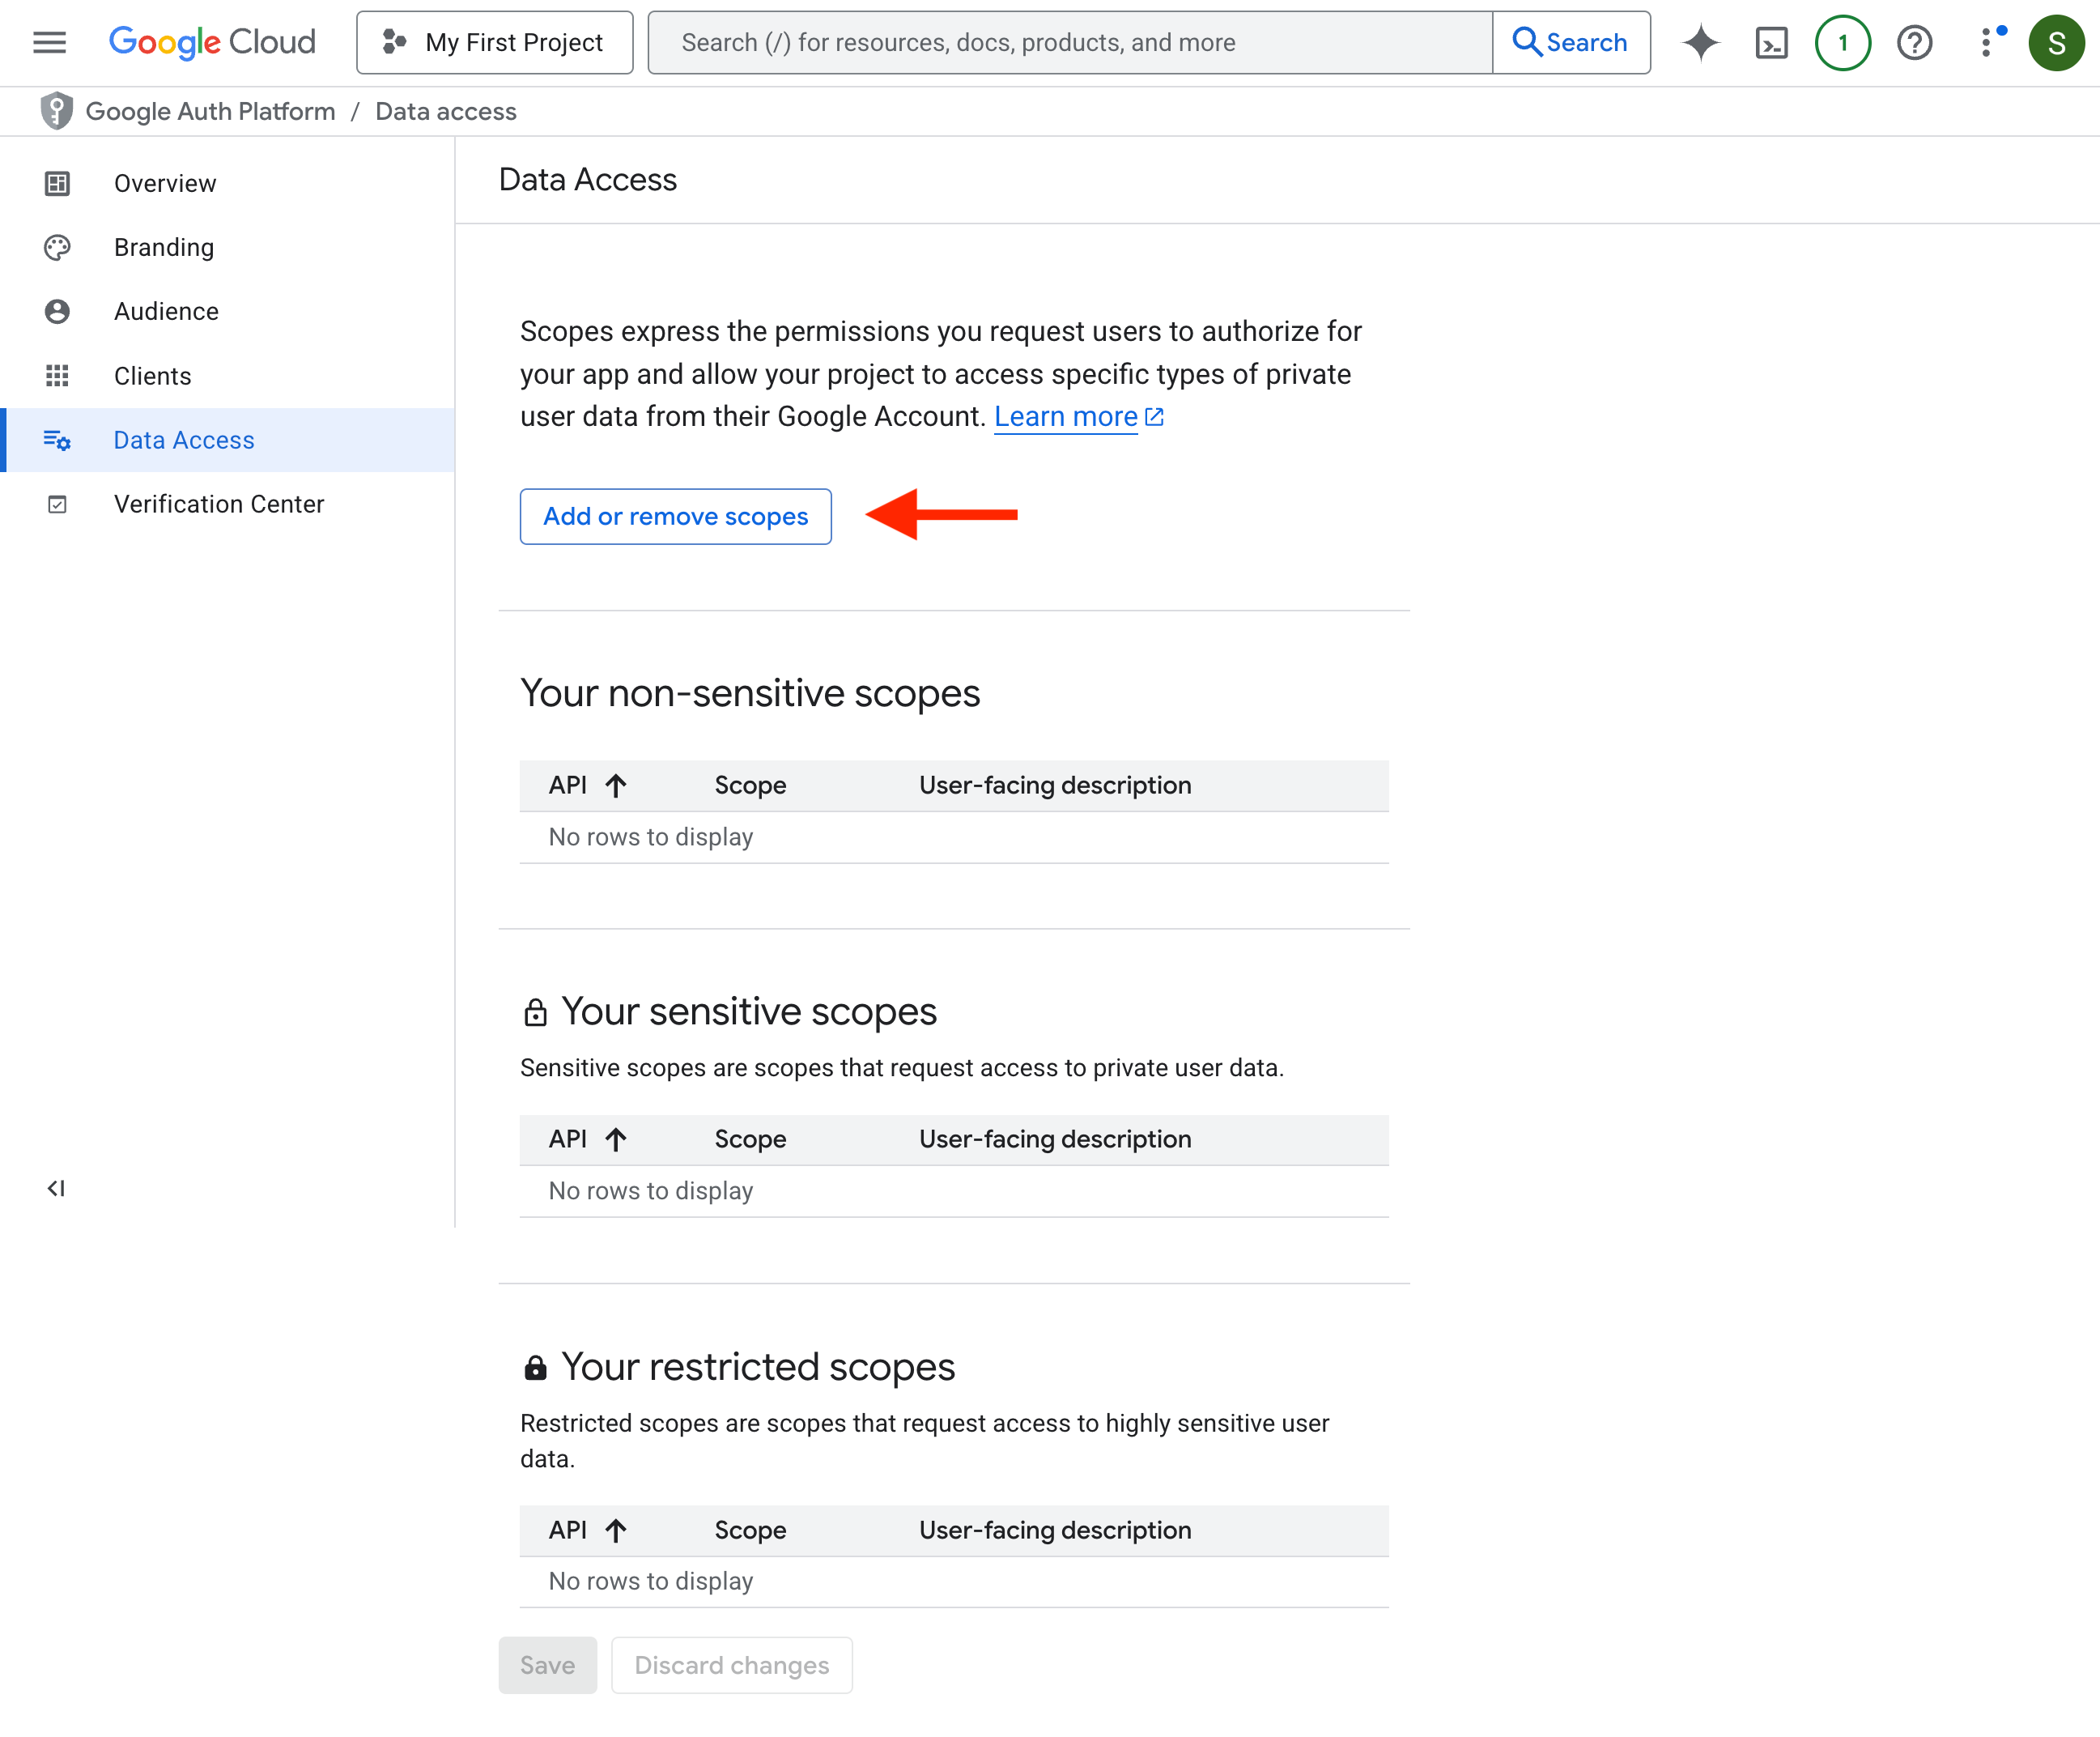Open the My First Project selector
Screen dimensions: 2100x1737
pos(494,42)
